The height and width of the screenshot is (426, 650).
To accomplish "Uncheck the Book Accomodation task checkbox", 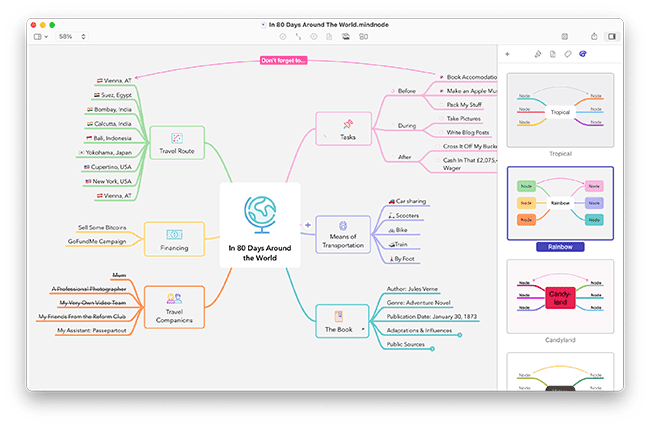I will [x=441, y=77].
